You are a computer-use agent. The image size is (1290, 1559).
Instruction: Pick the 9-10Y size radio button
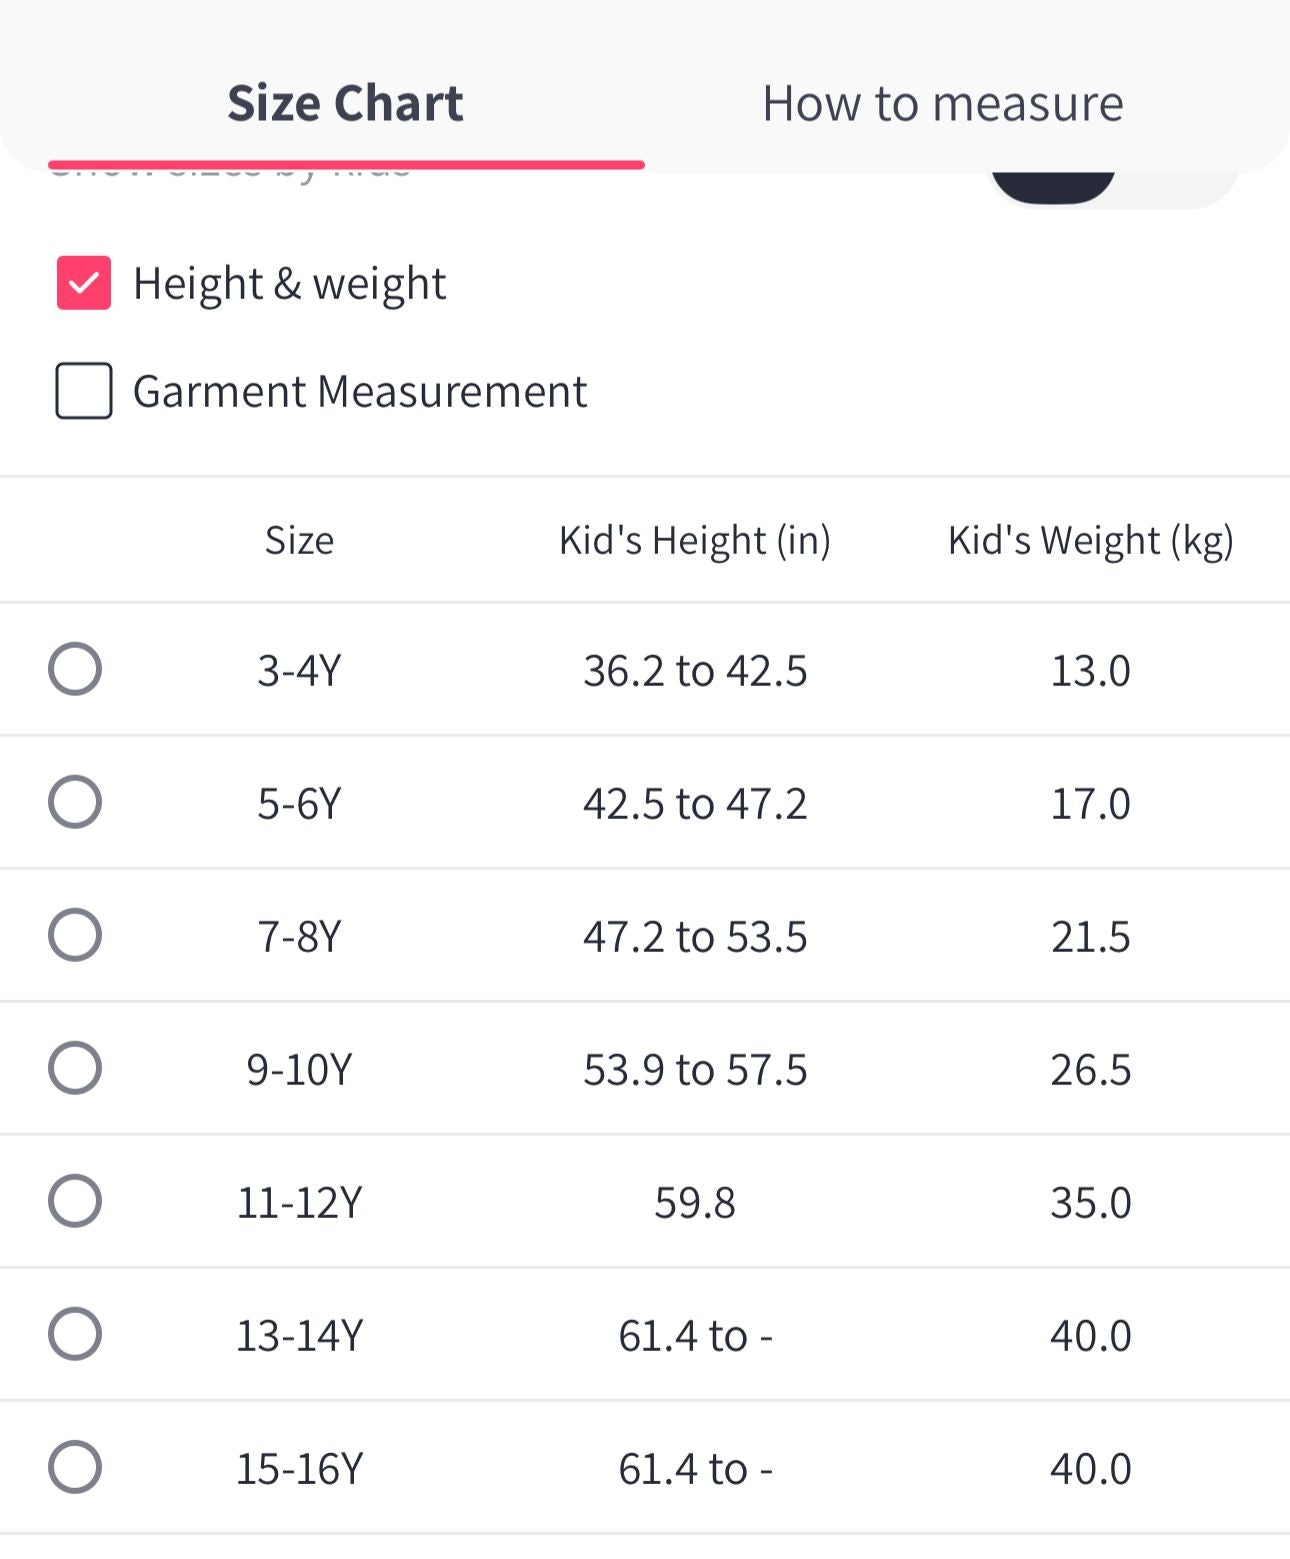tap(75, 1068)
